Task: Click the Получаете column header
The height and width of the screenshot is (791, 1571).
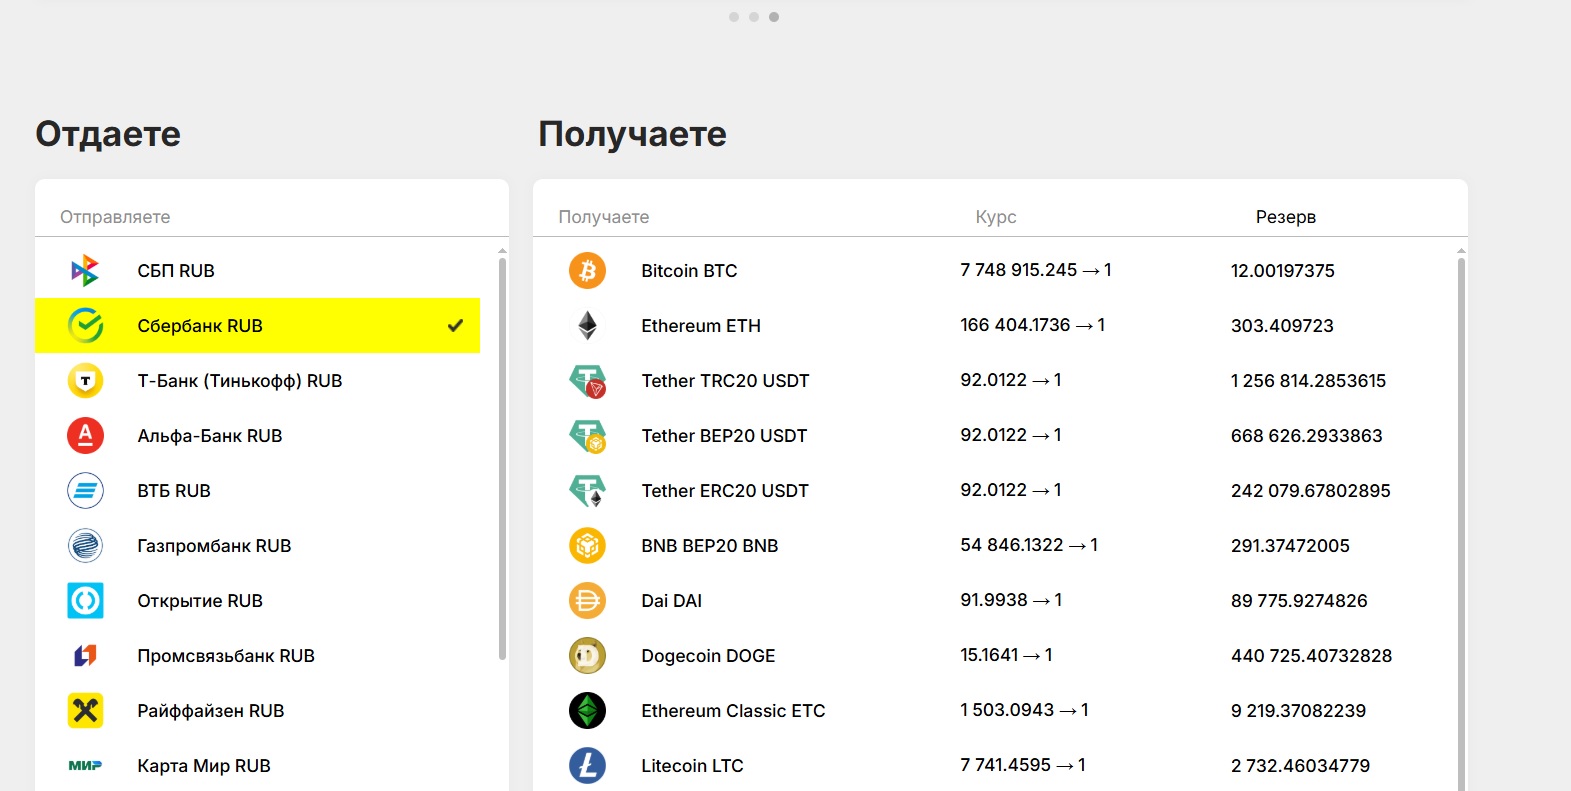Action: coord(603,217)
